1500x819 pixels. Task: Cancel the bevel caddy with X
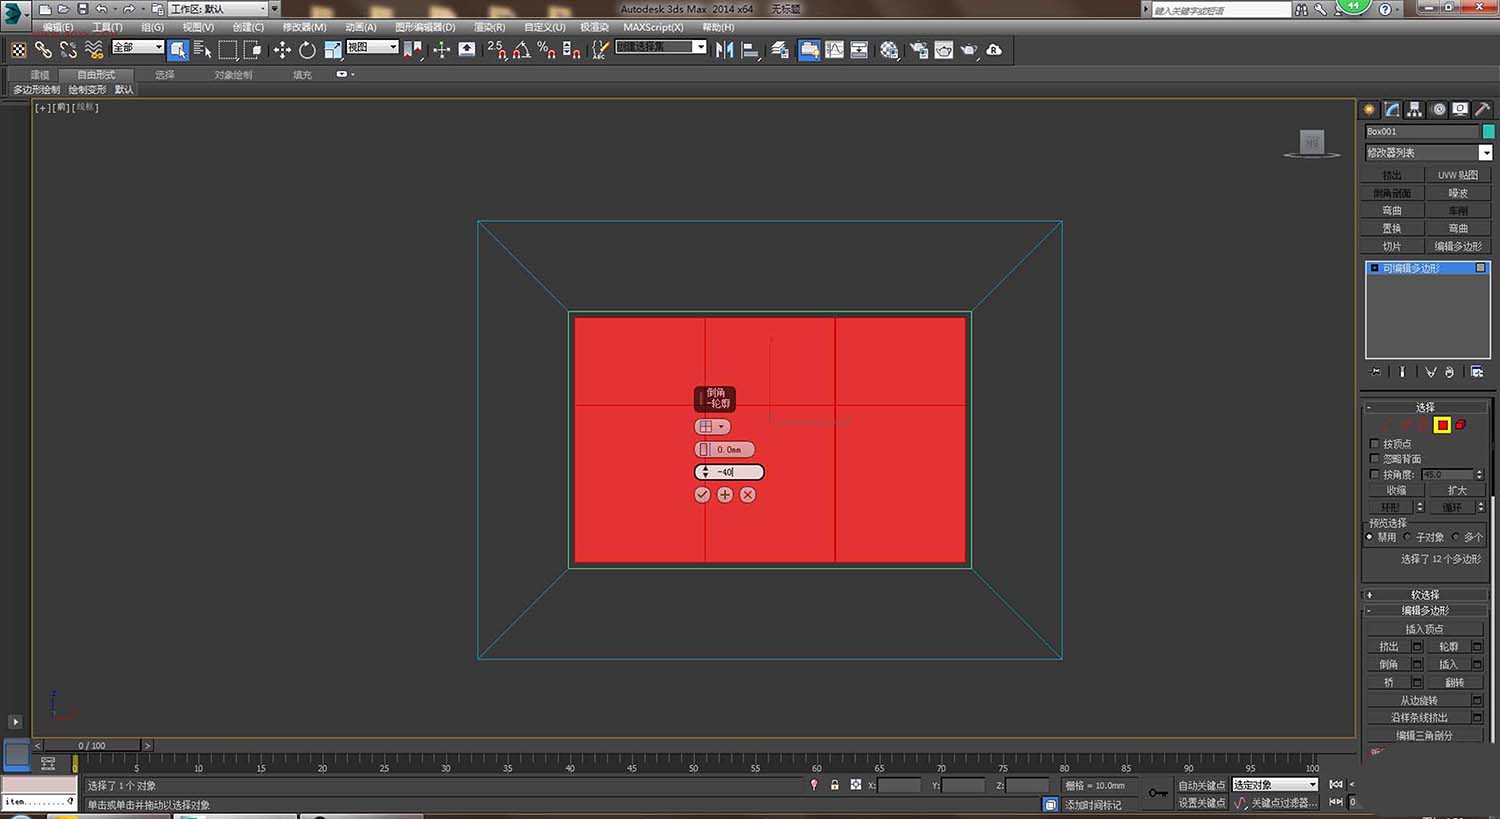point(748,495)
